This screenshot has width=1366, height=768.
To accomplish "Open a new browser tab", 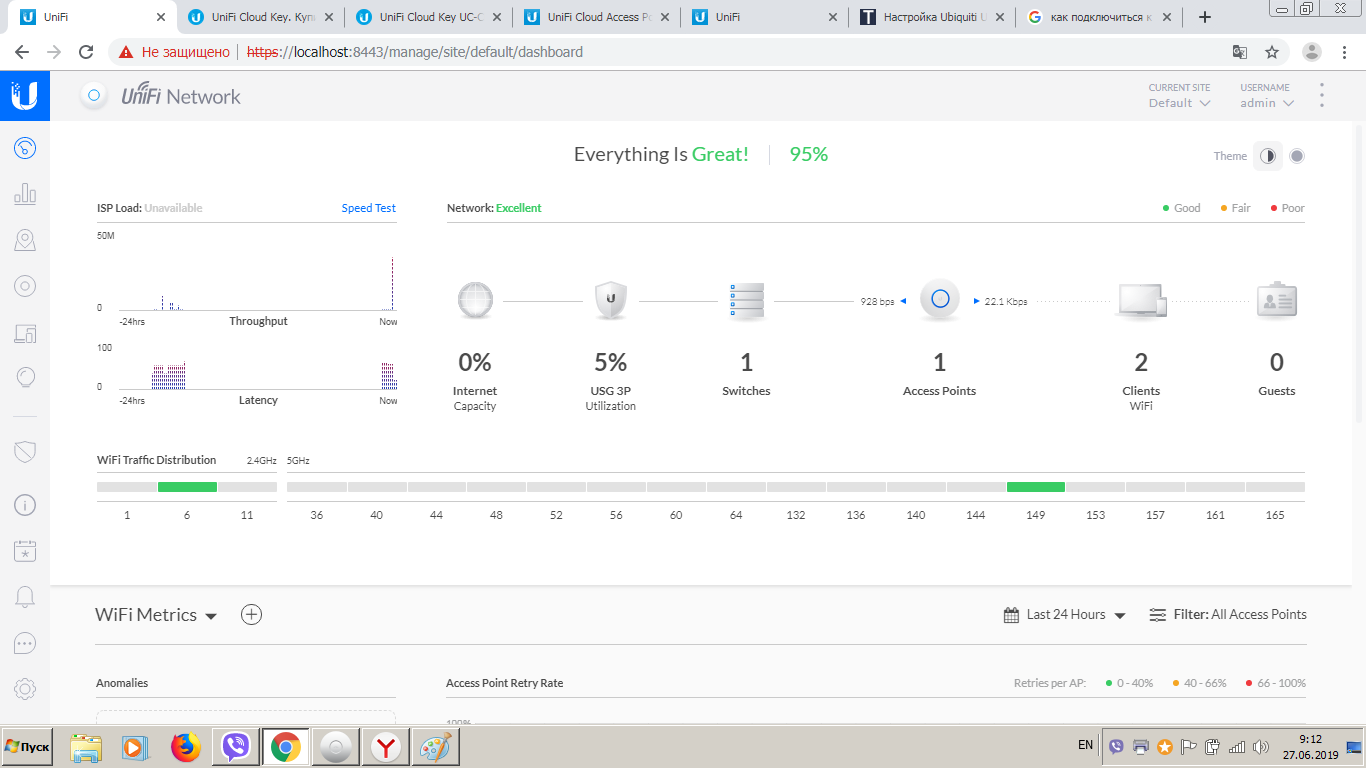I will point(1205,17).
